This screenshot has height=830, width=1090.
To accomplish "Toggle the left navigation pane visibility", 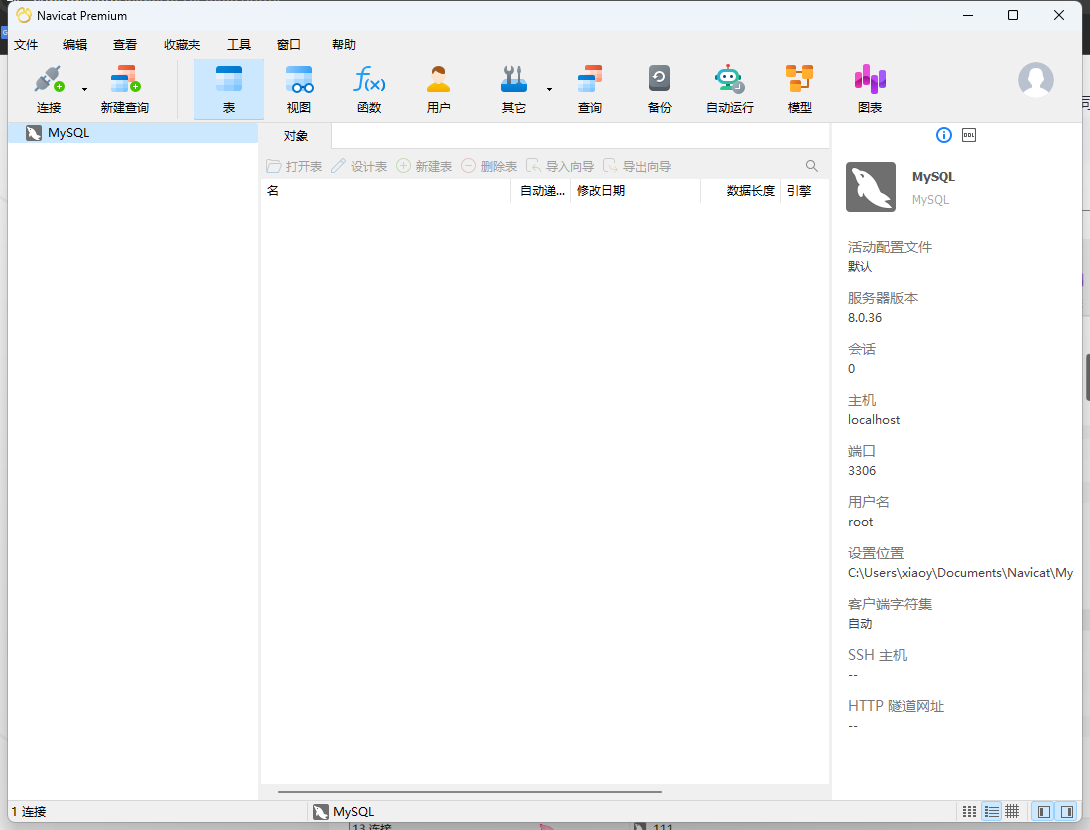I will [1043, 811].
